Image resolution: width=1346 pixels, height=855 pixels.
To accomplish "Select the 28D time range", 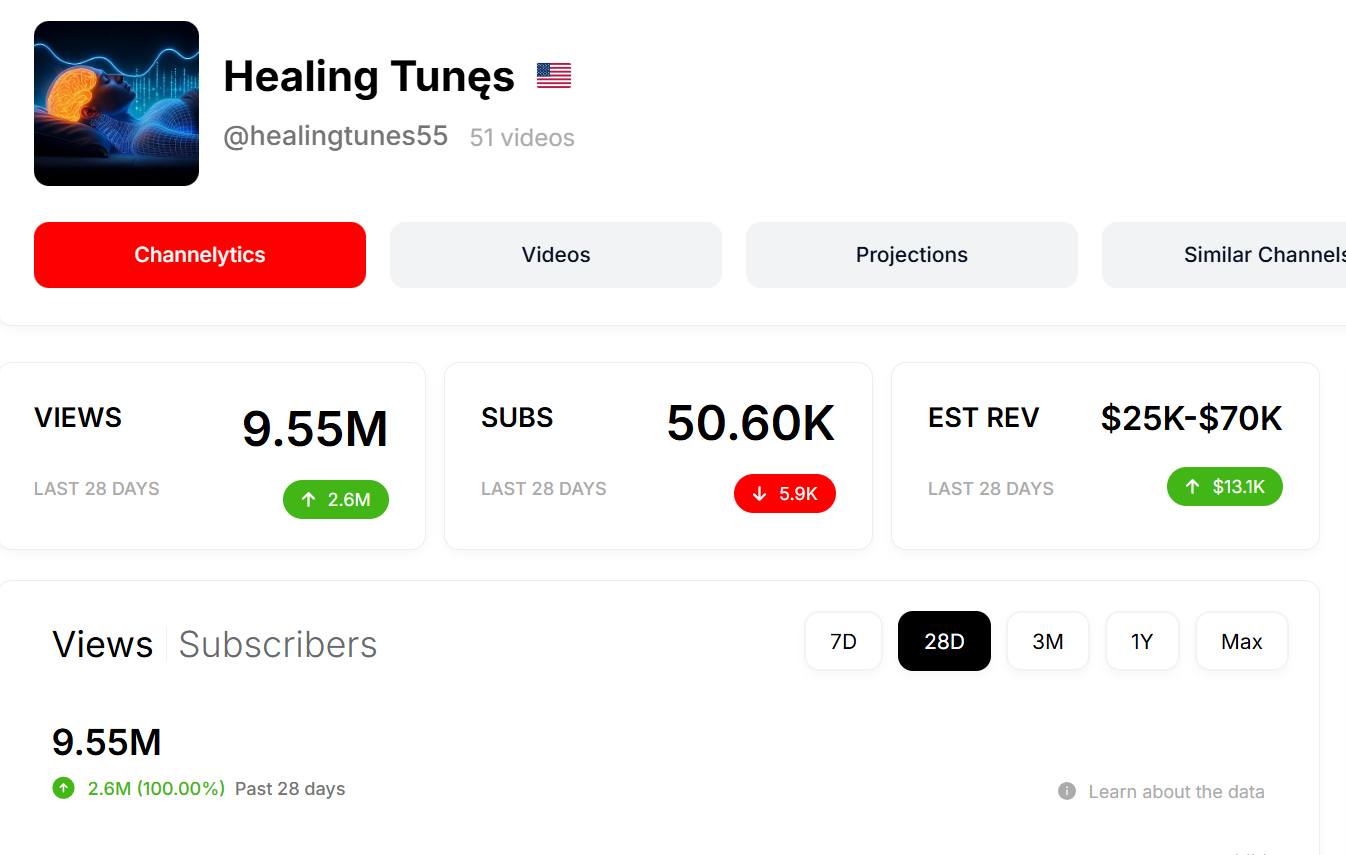I will coord(944,641).
